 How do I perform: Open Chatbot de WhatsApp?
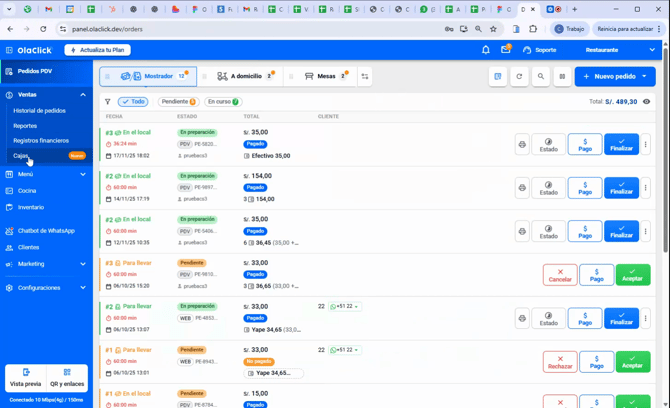tap(46, 231)
